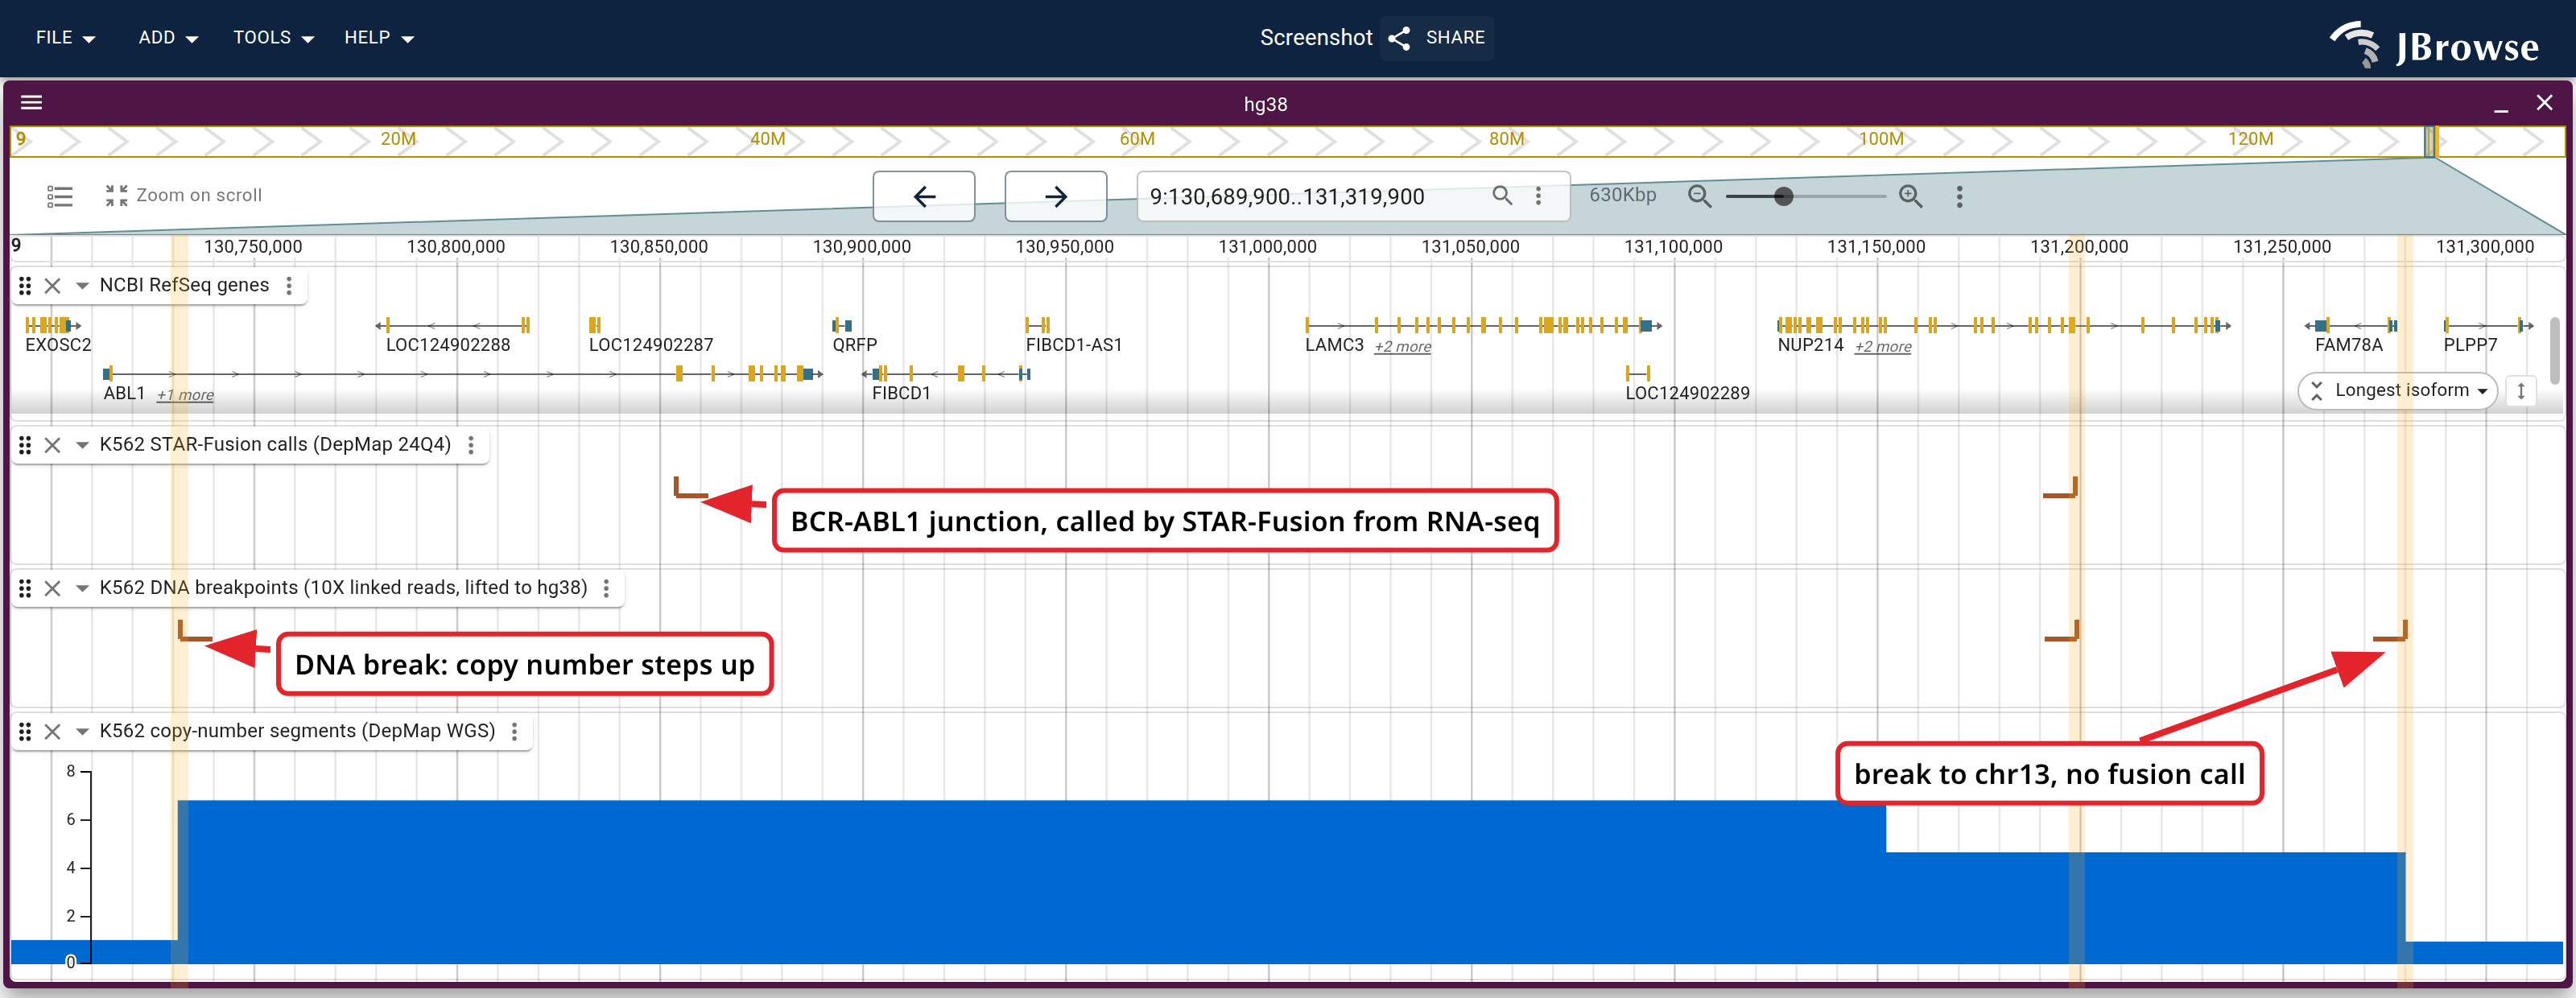Open the hg38 view hamburger menu
Image resolution: width=2576 pixels, height=998 pixels.
click(x=31, y=103)
